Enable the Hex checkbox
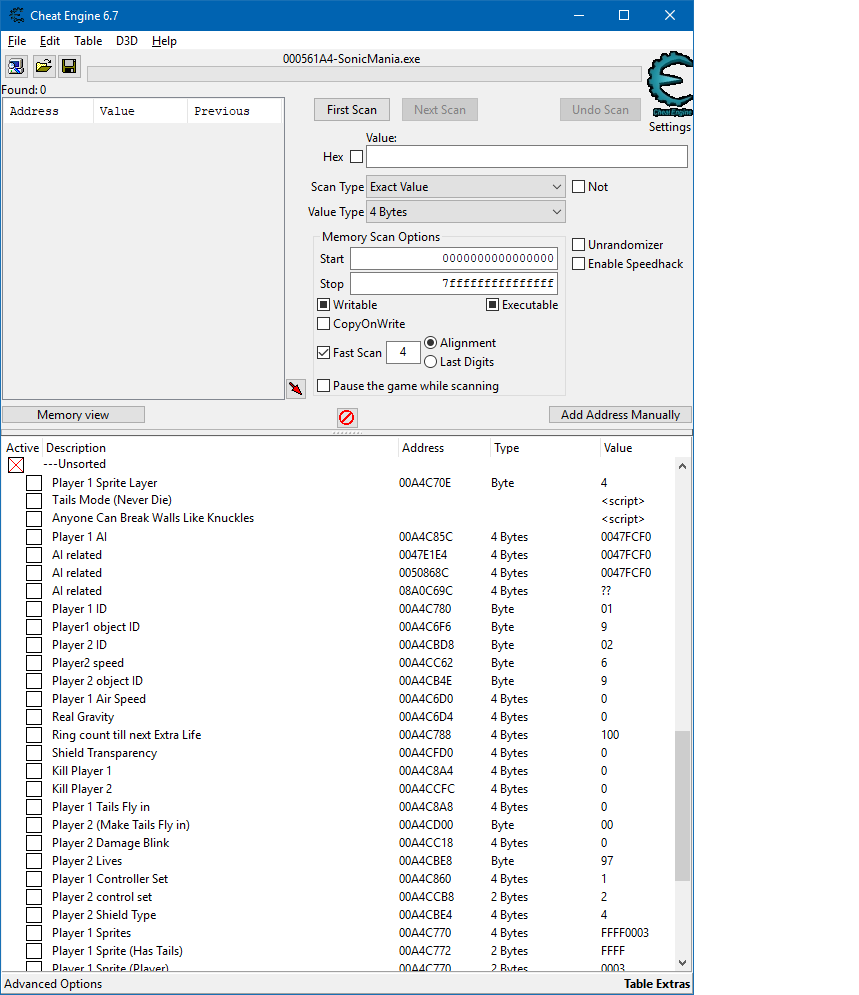Screen dimensions: 859x995 coord(357,157)
